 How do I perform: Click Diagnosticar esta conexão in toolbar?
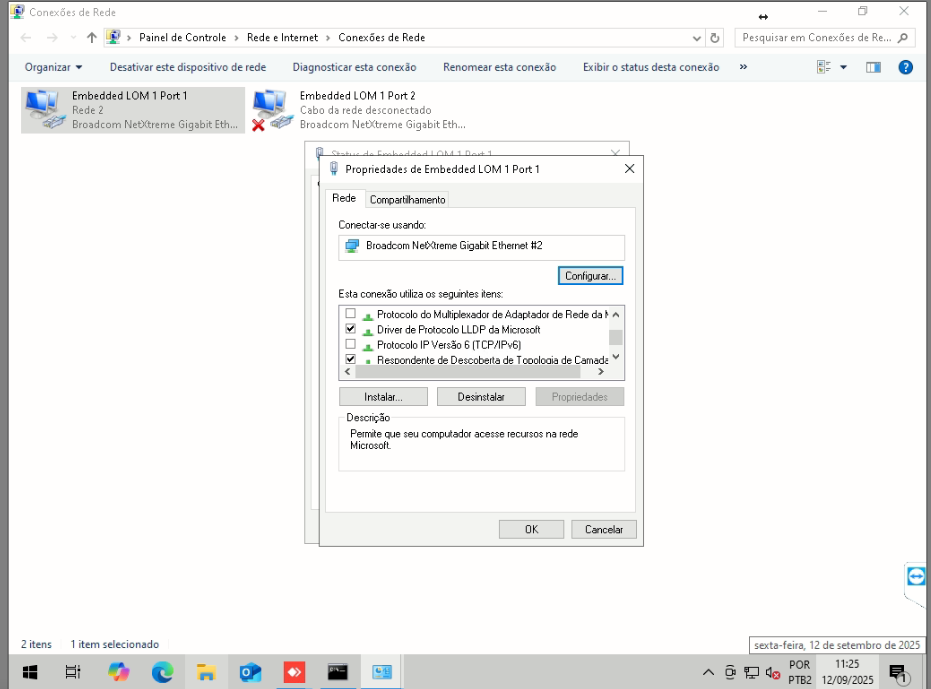[x=354, y=67]
